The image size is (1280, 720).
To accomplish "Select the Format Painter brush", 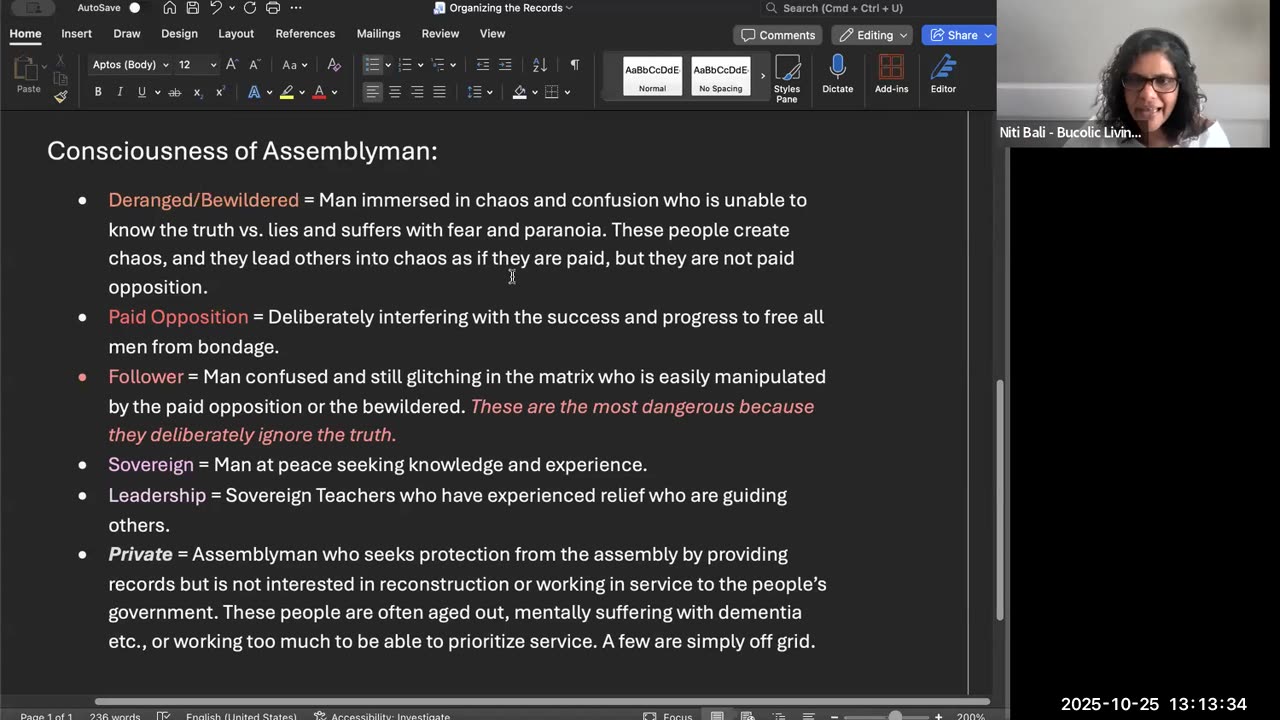I will tap(60, 97).
